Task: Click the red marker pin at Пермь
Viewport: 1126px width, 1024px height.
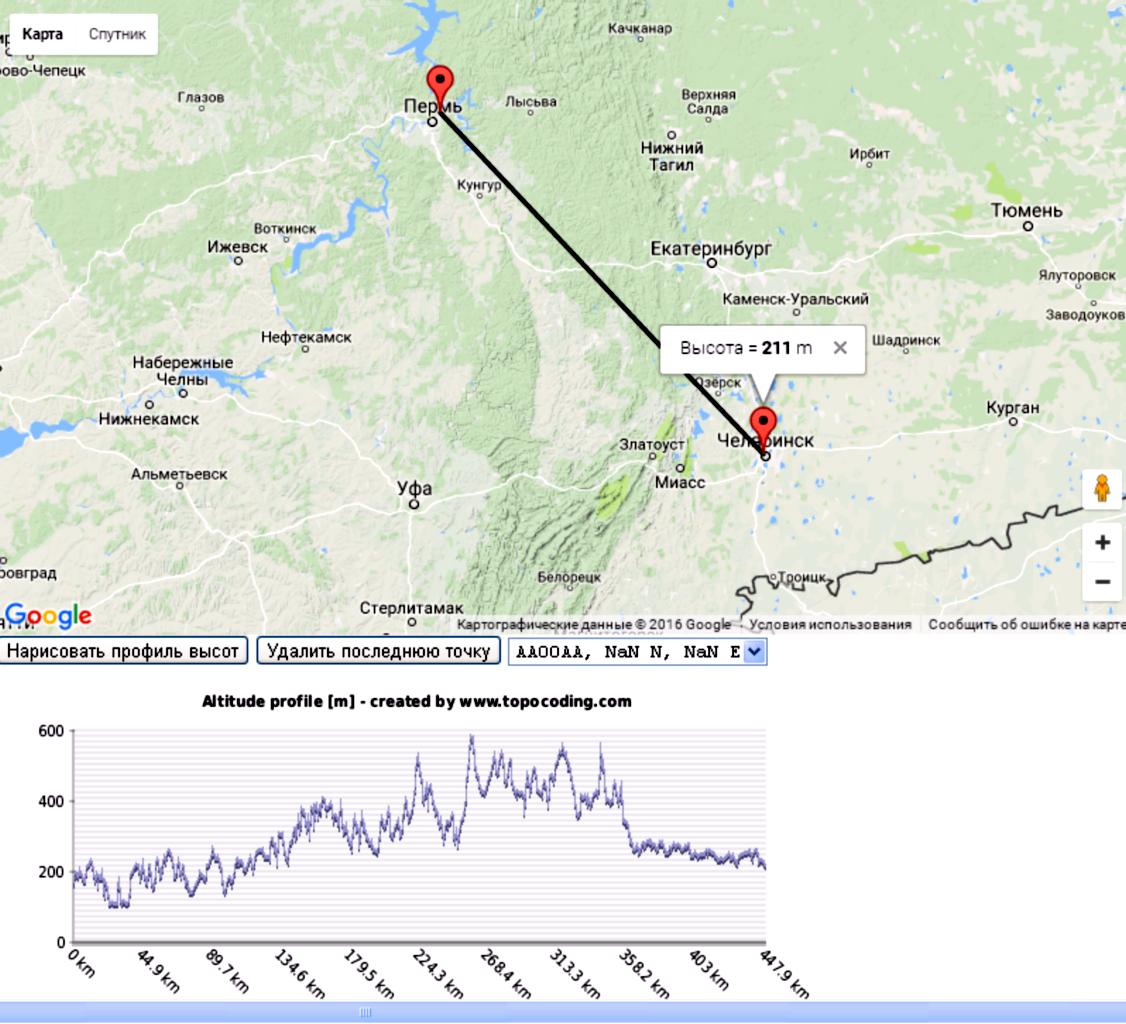Action: click(439, 83)
